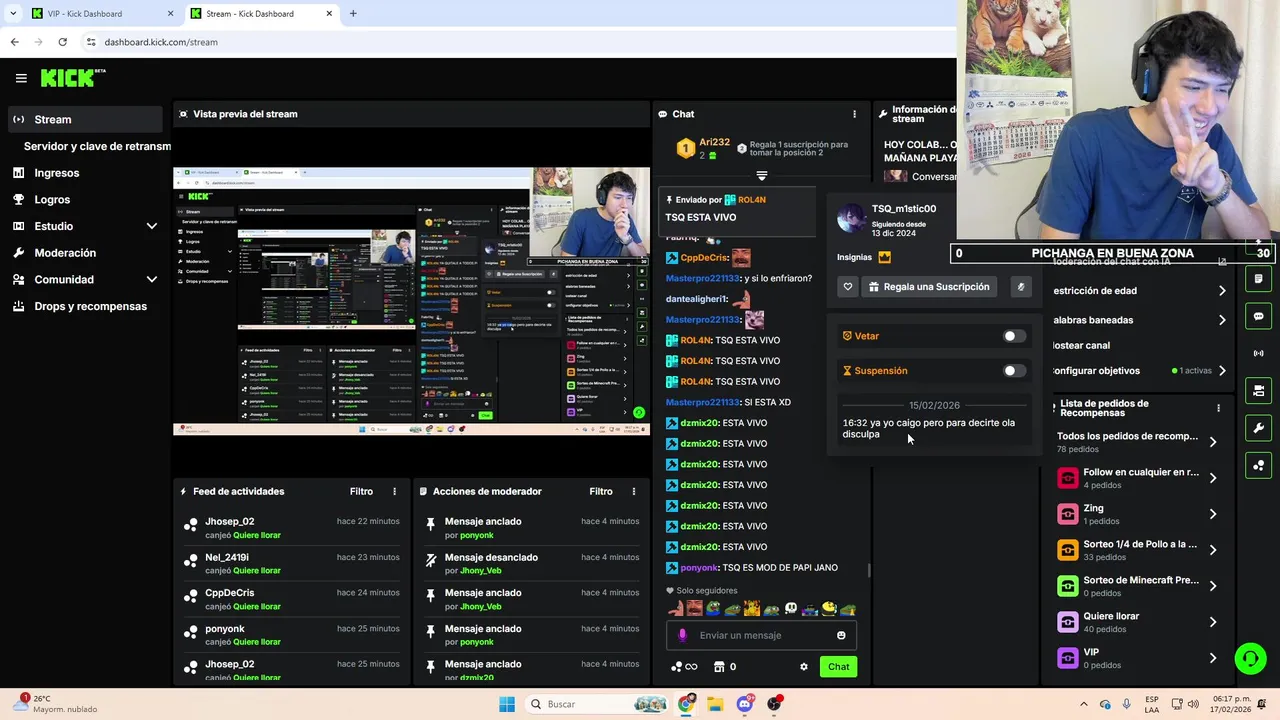Image resolution: width=1280 pixels, height=720 pixels.
Task: Open palabras baneadas arrow
Action: (x=1222, y=320)
